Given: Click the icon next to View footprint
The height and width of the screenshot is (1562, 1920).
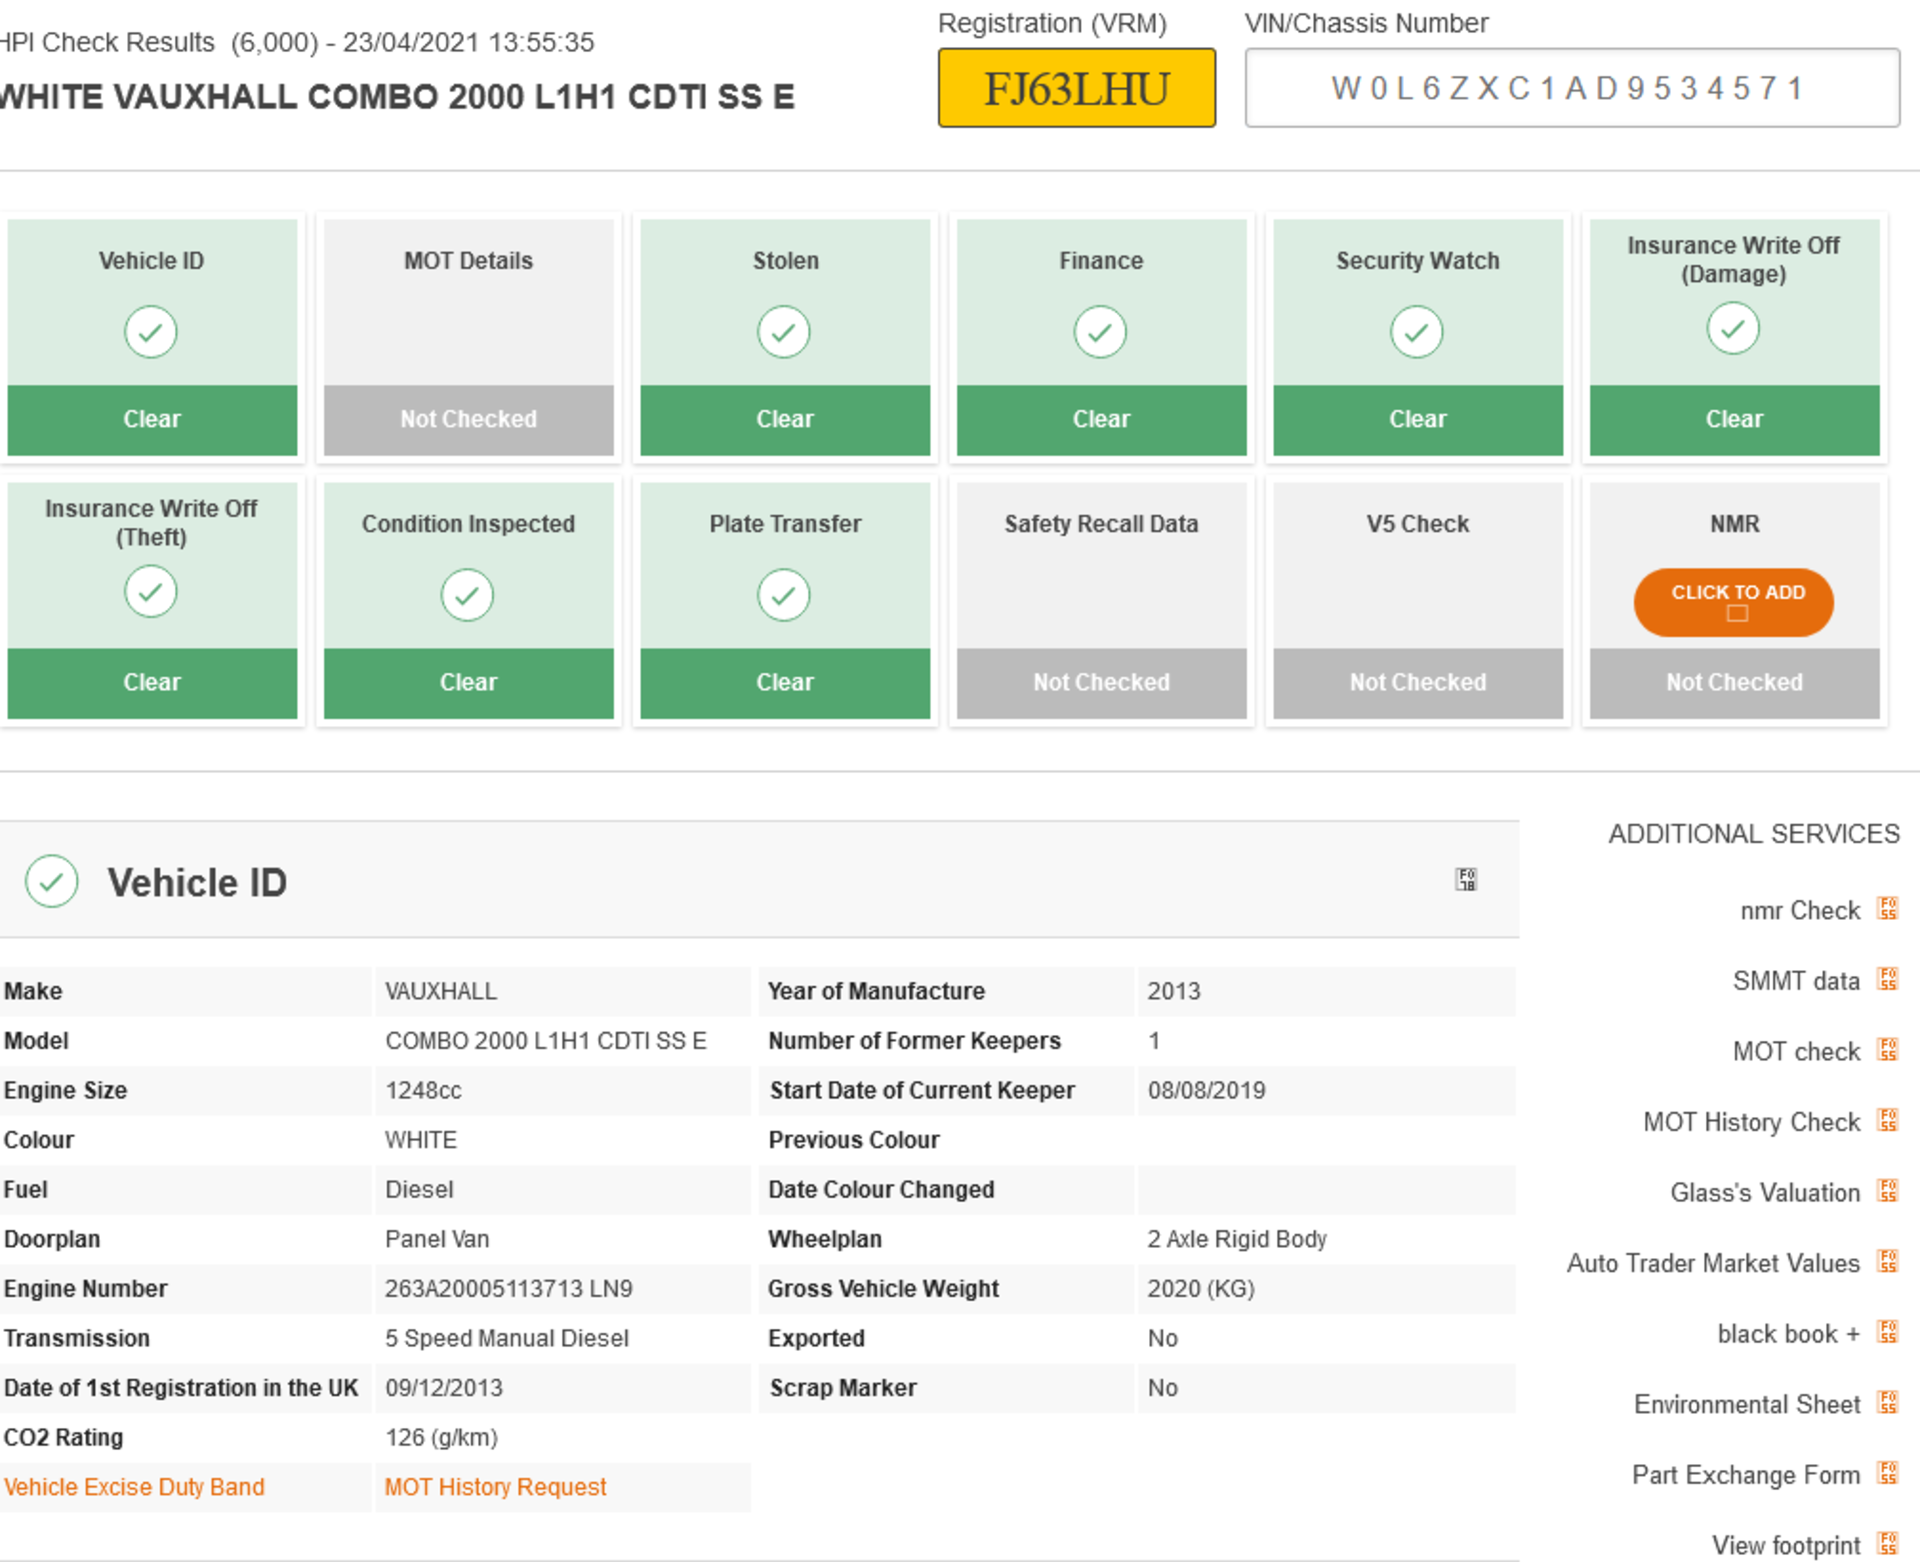Looking at the screenshot, I should (1887, 1543).
